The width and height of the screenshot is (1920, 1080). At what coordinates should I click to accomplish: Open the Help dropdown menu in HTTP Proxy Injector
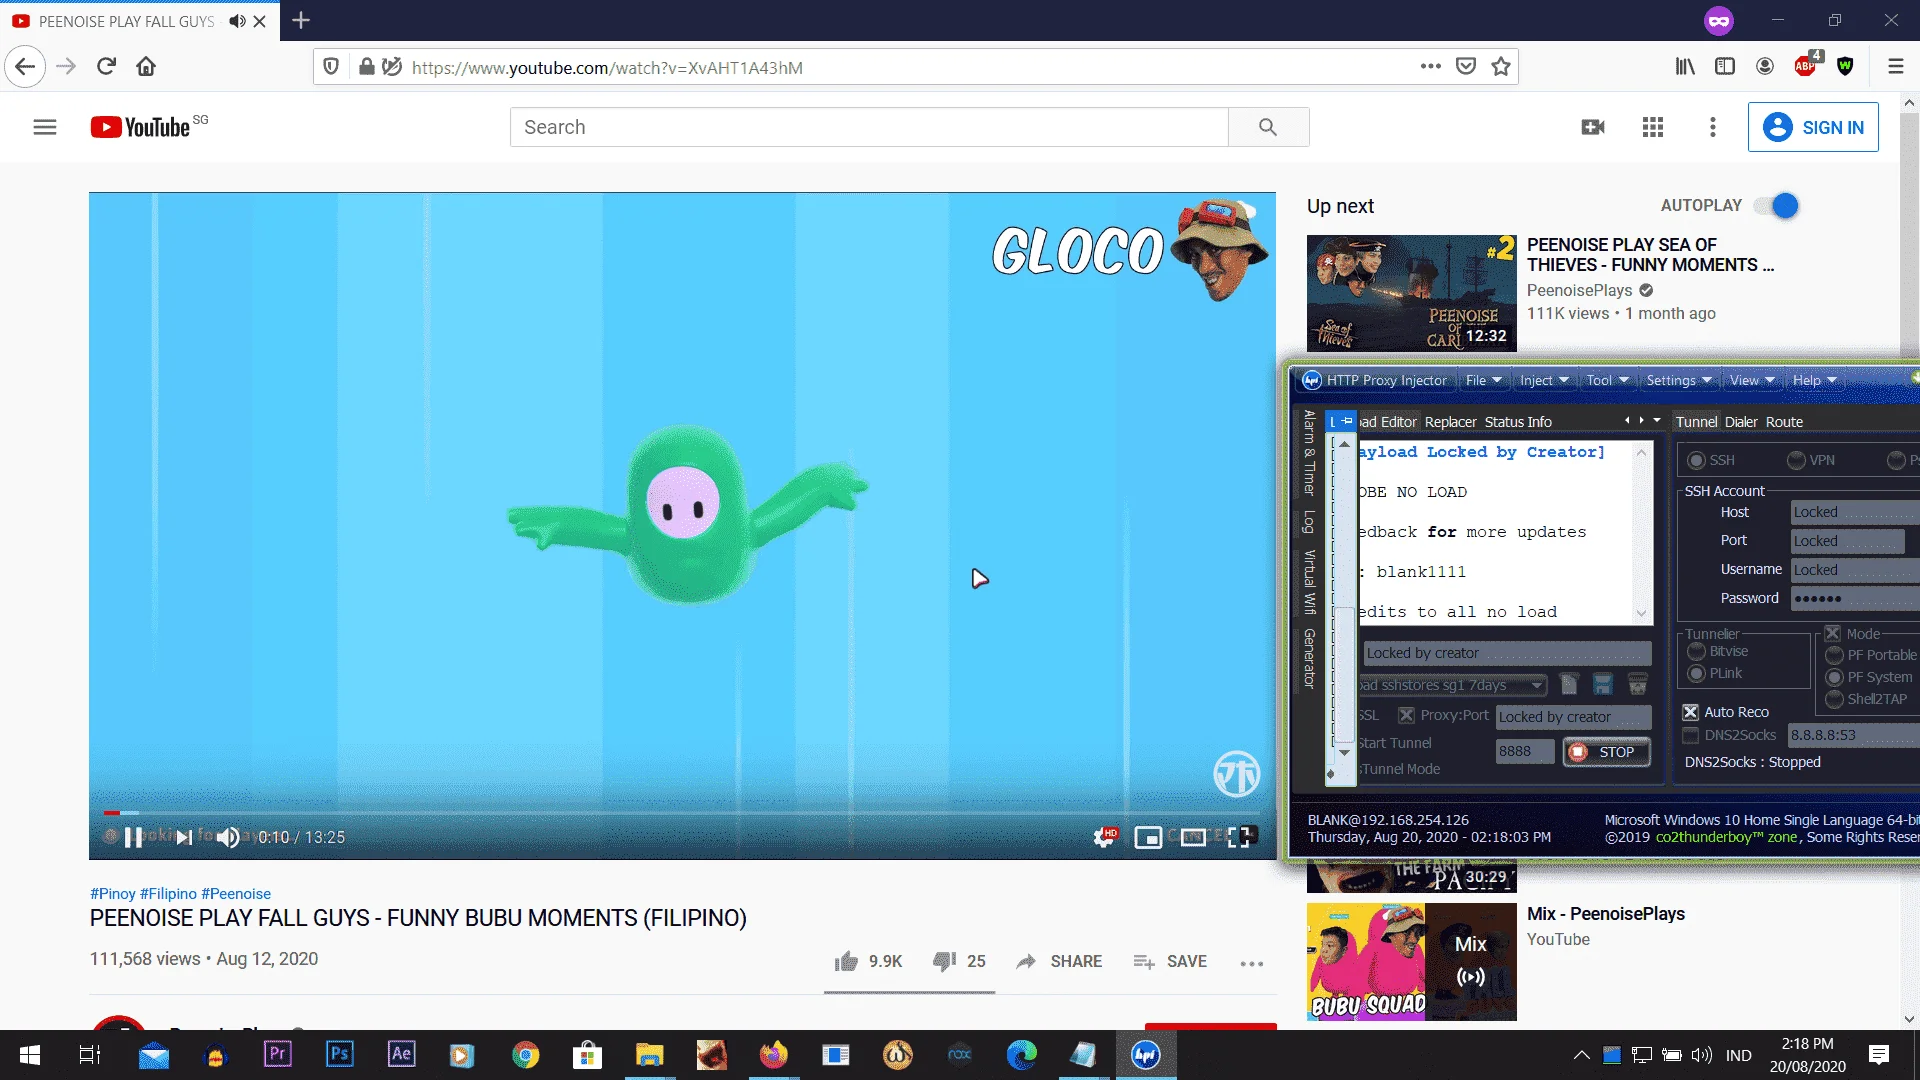[1815, 381]
